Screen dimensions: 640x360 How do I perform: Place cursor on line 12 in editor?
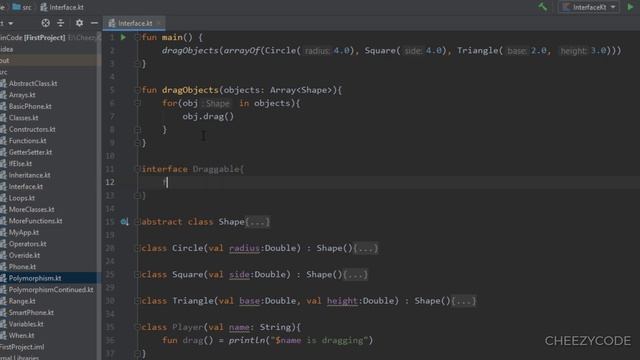point(388,182)
